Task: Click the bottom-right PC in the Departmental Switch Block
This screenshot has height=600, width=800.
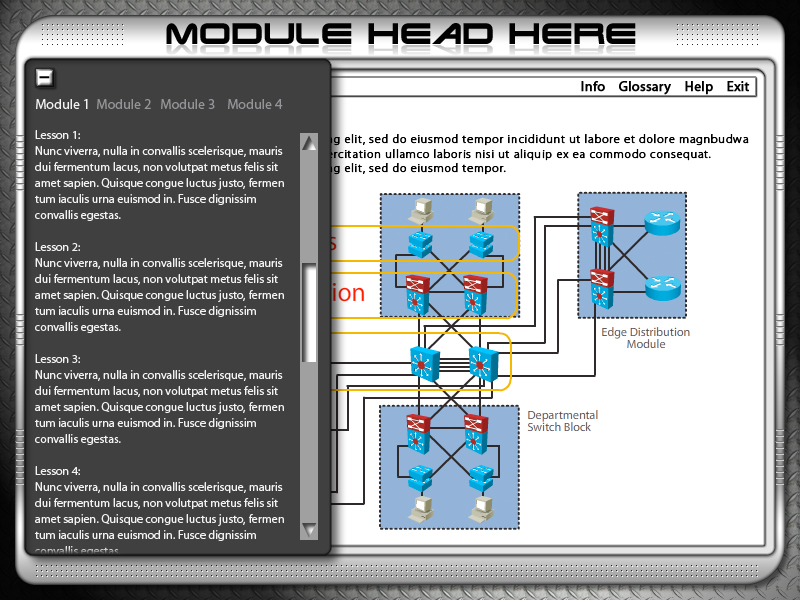Action: coord(484,508)
